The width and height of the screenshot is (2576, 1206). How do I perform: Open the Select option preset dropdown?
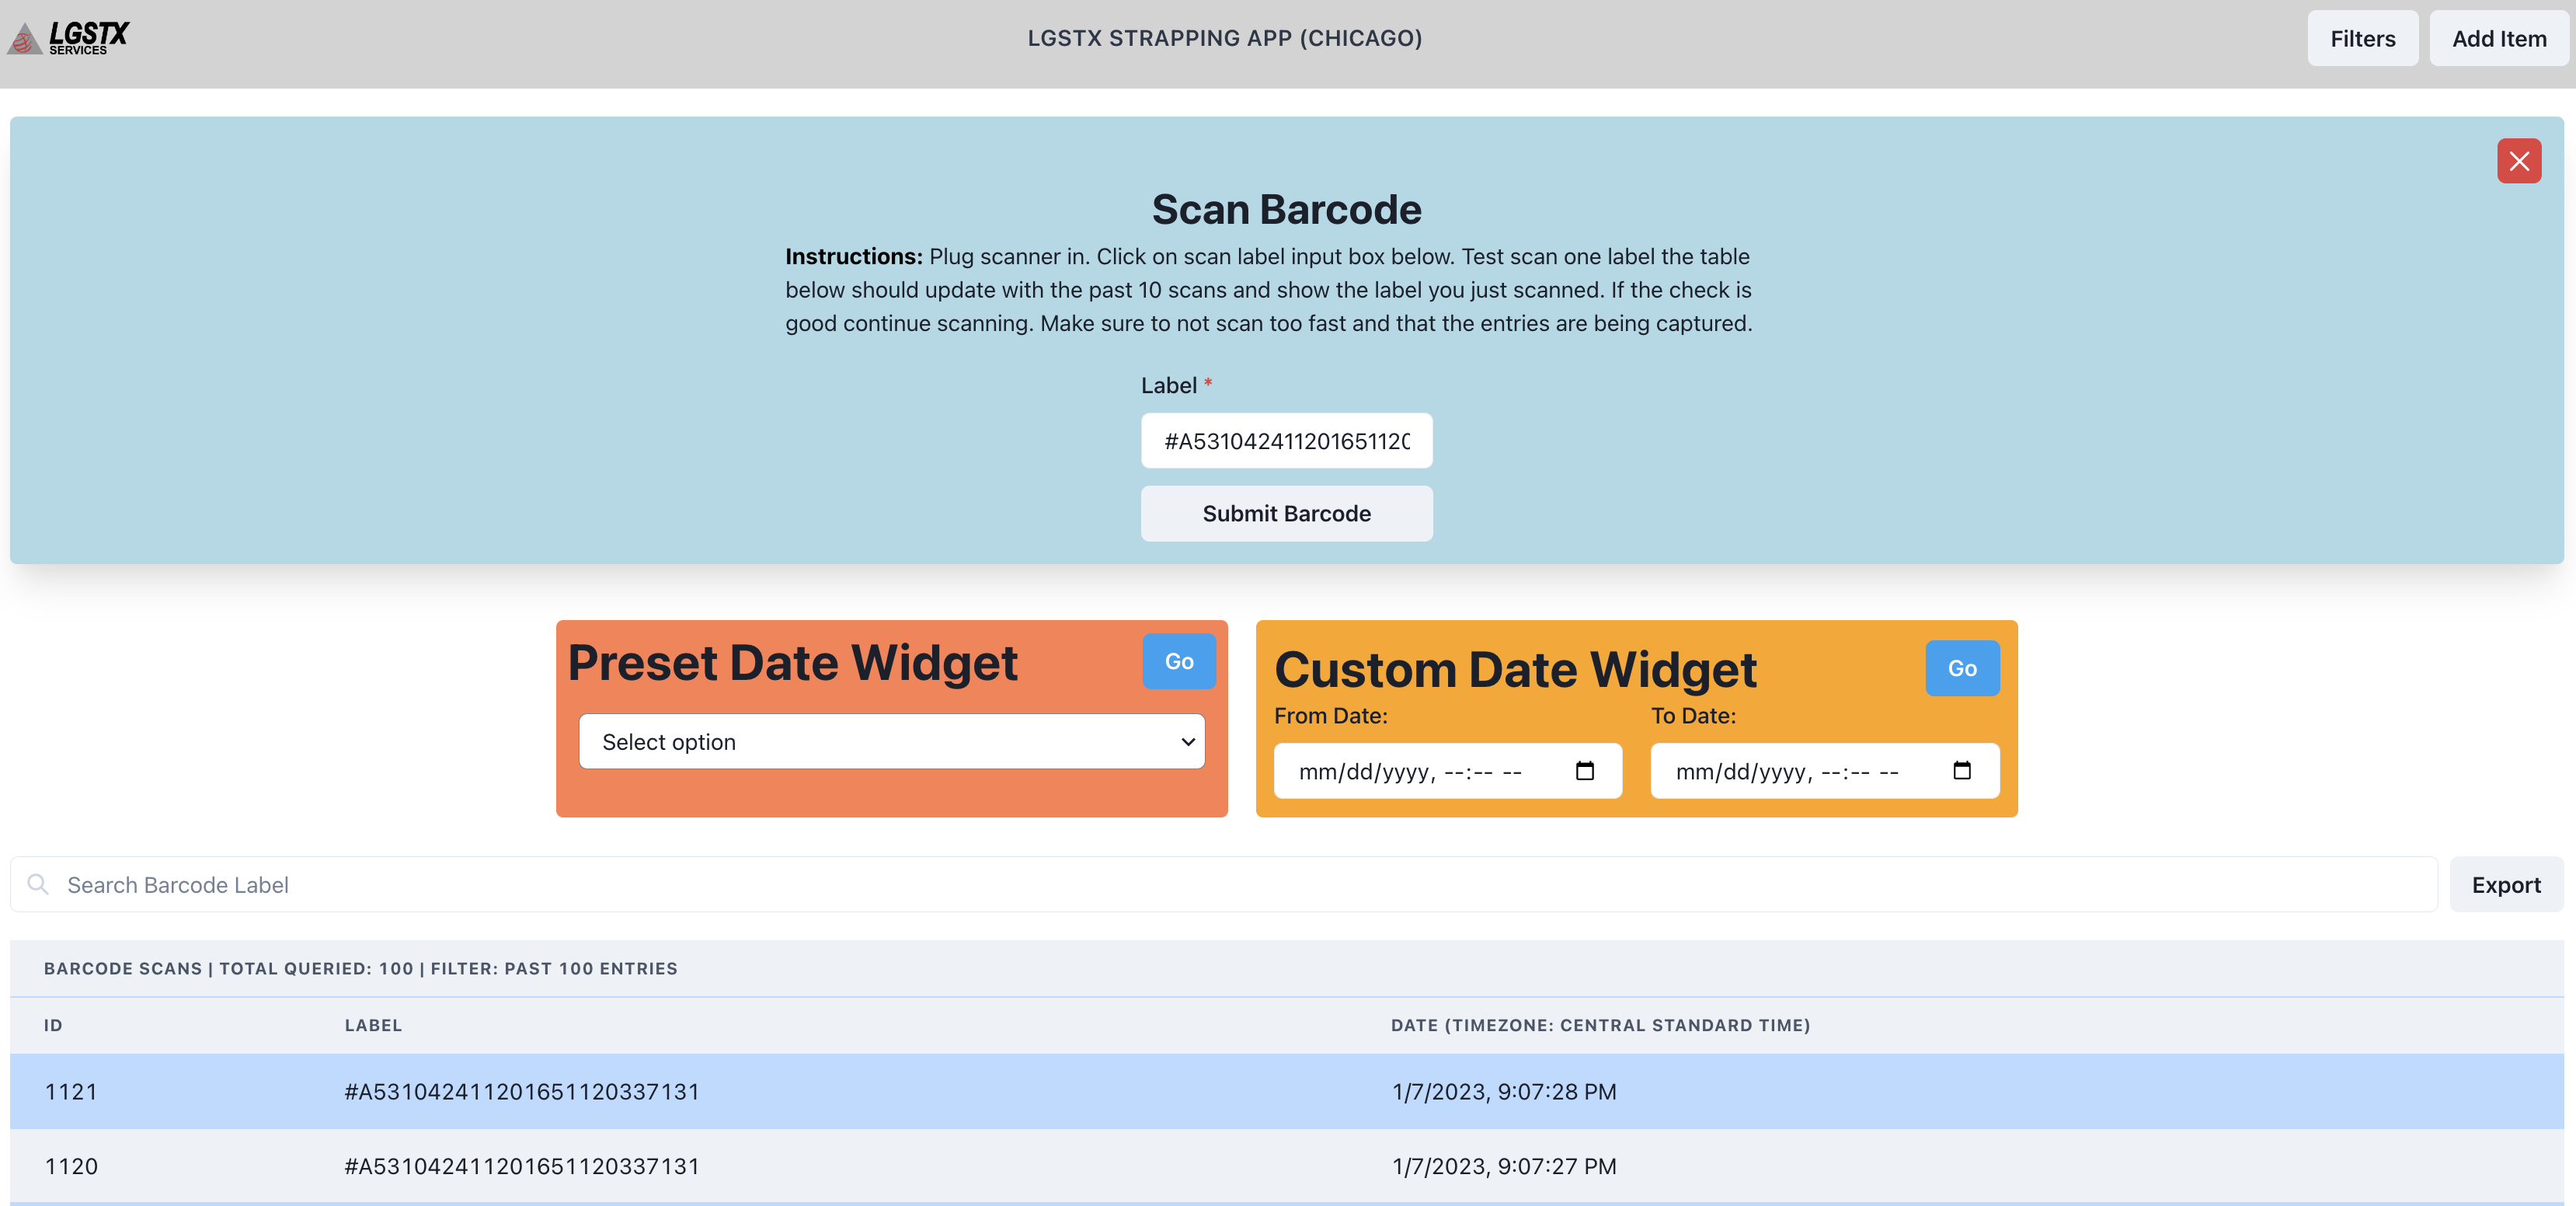[x=891, y=741]
